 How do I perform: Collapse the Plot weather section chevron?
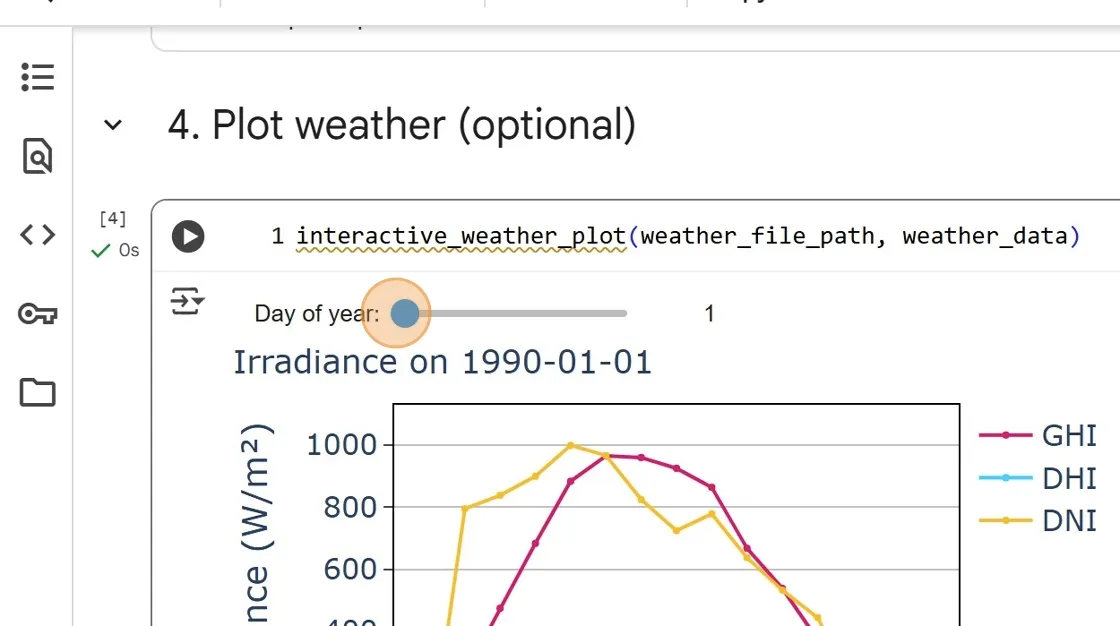pos(113,125)
